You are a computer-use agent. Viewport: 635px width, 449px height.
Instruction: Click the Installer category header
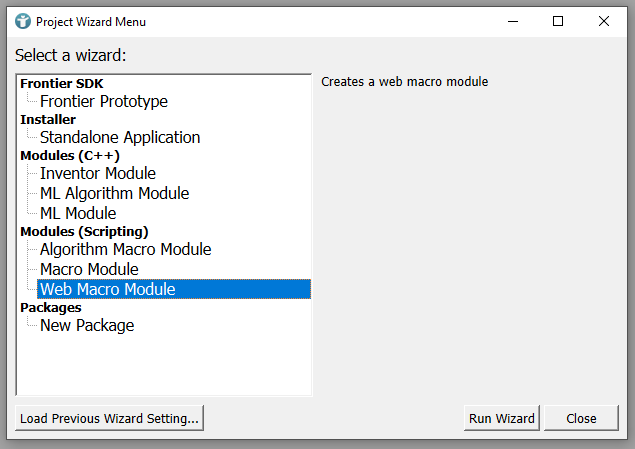(x=48, y=120)
